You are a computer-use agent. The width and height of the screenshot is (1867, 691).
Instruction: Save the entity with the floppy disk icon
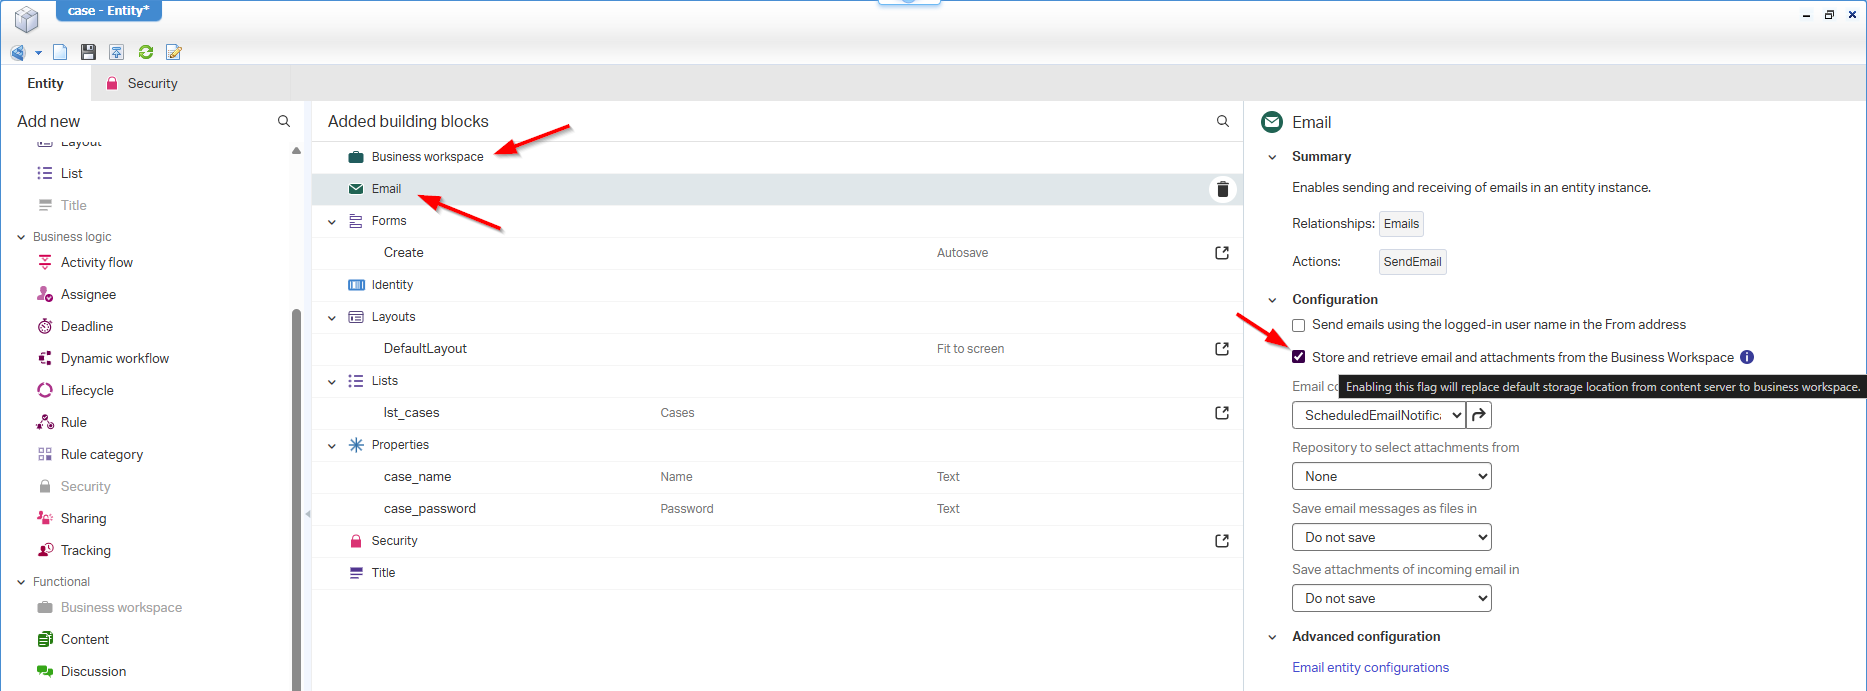click(x=88, y=52)
